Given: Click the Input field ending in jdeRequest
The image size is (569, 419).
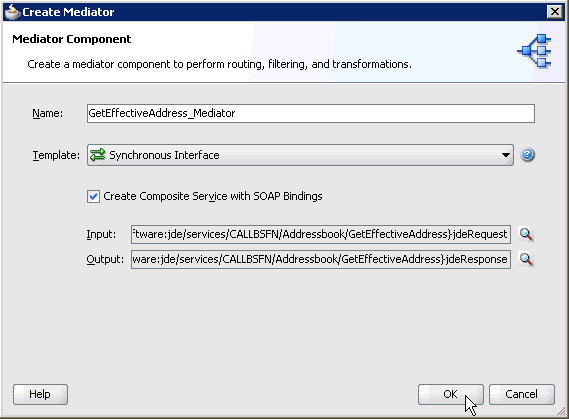Looking at the screenshot, I should [321, 234].
